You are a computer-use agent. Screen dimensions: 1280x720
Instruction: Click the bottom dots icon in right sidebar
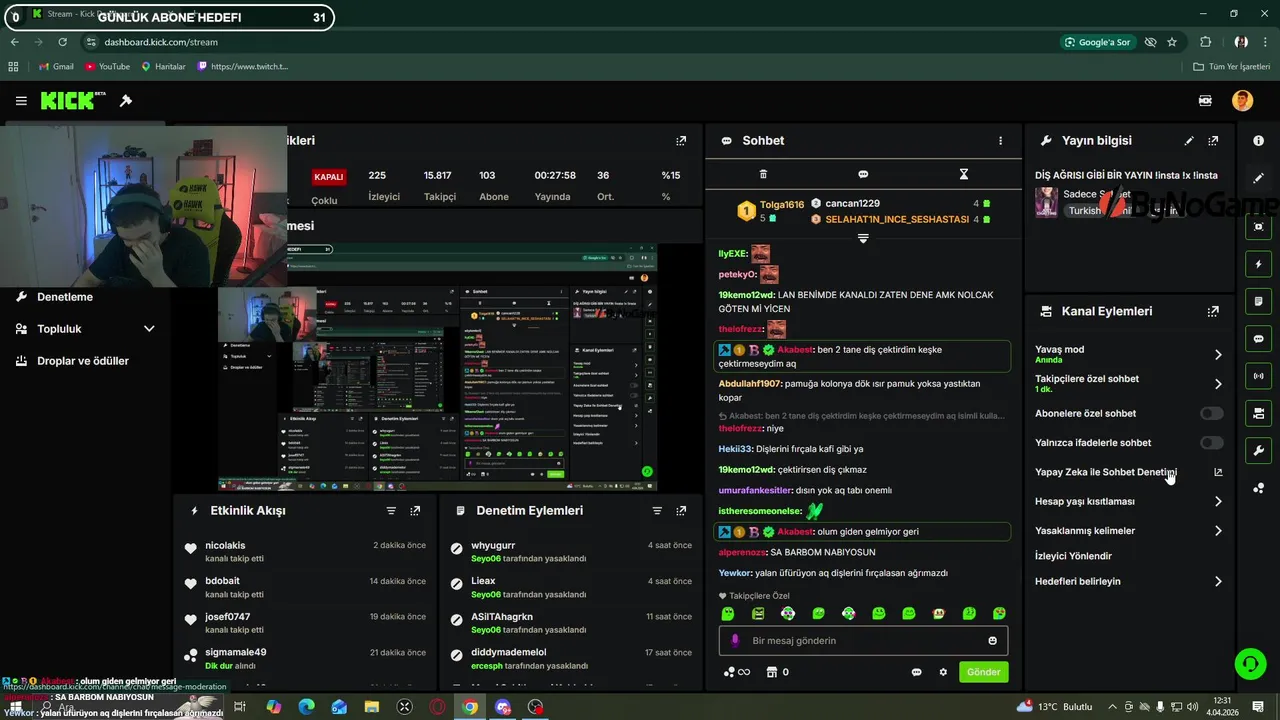(x=1258, y=488)
